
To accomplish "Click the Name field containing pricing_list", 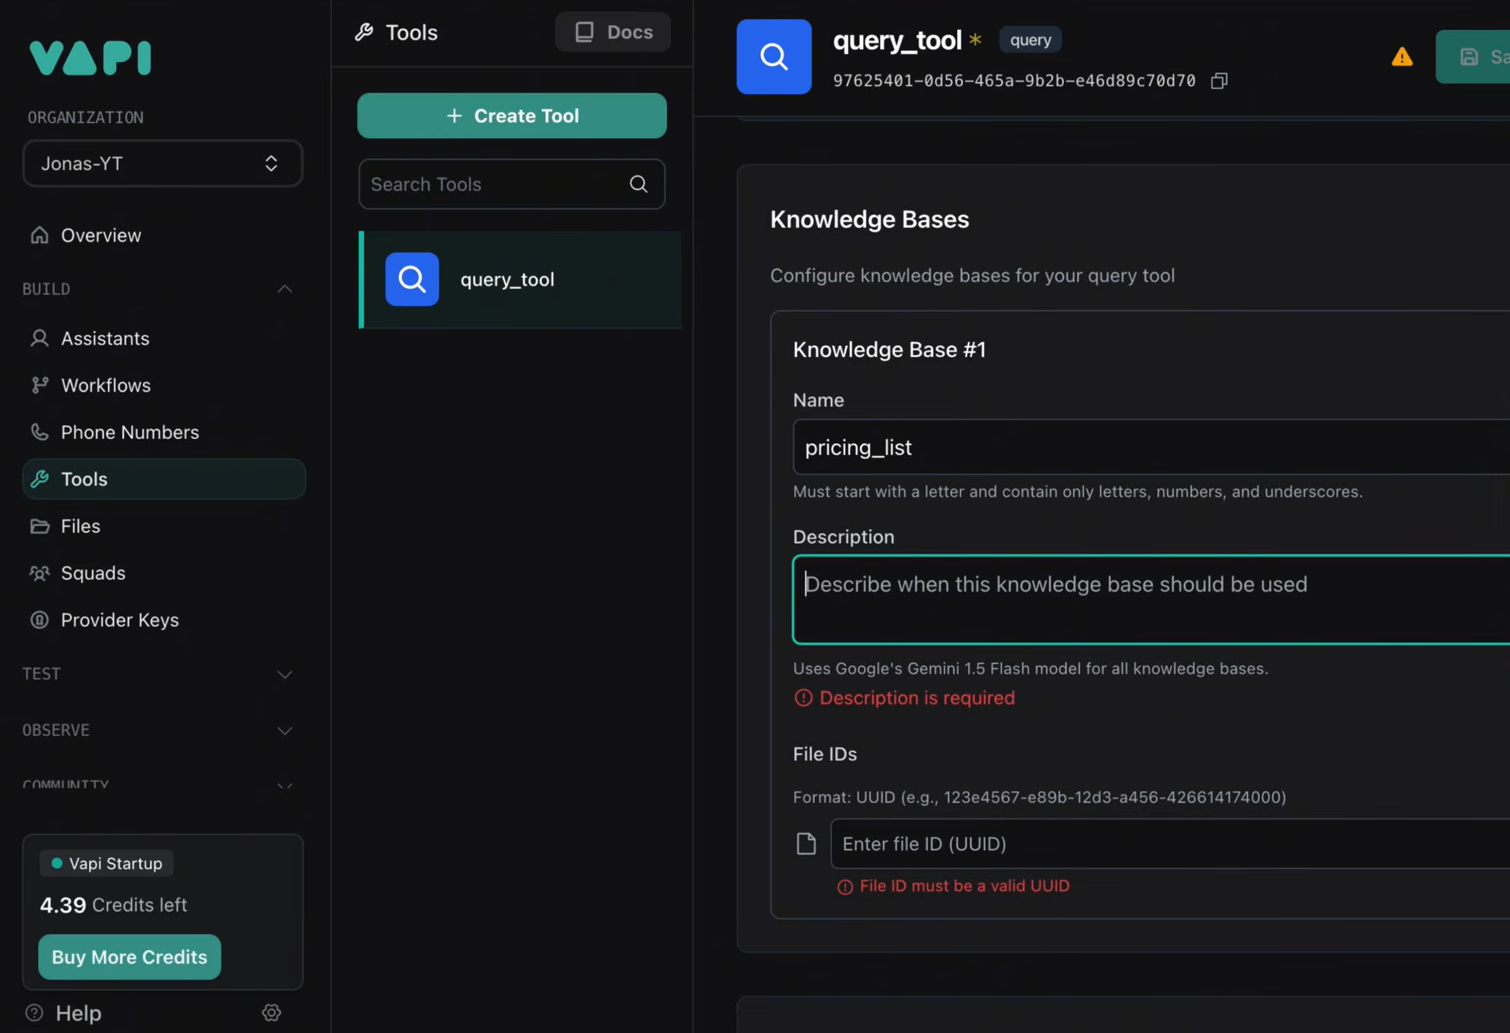I will [1150, 447].
